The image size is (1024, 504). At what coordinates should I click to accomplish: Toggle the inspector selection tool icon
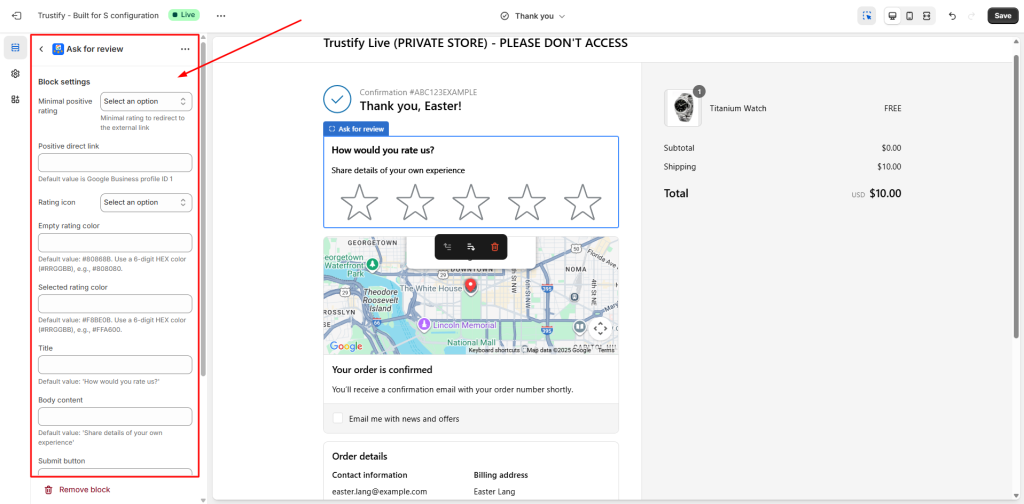pyautogui.click(x=867, y=16)
